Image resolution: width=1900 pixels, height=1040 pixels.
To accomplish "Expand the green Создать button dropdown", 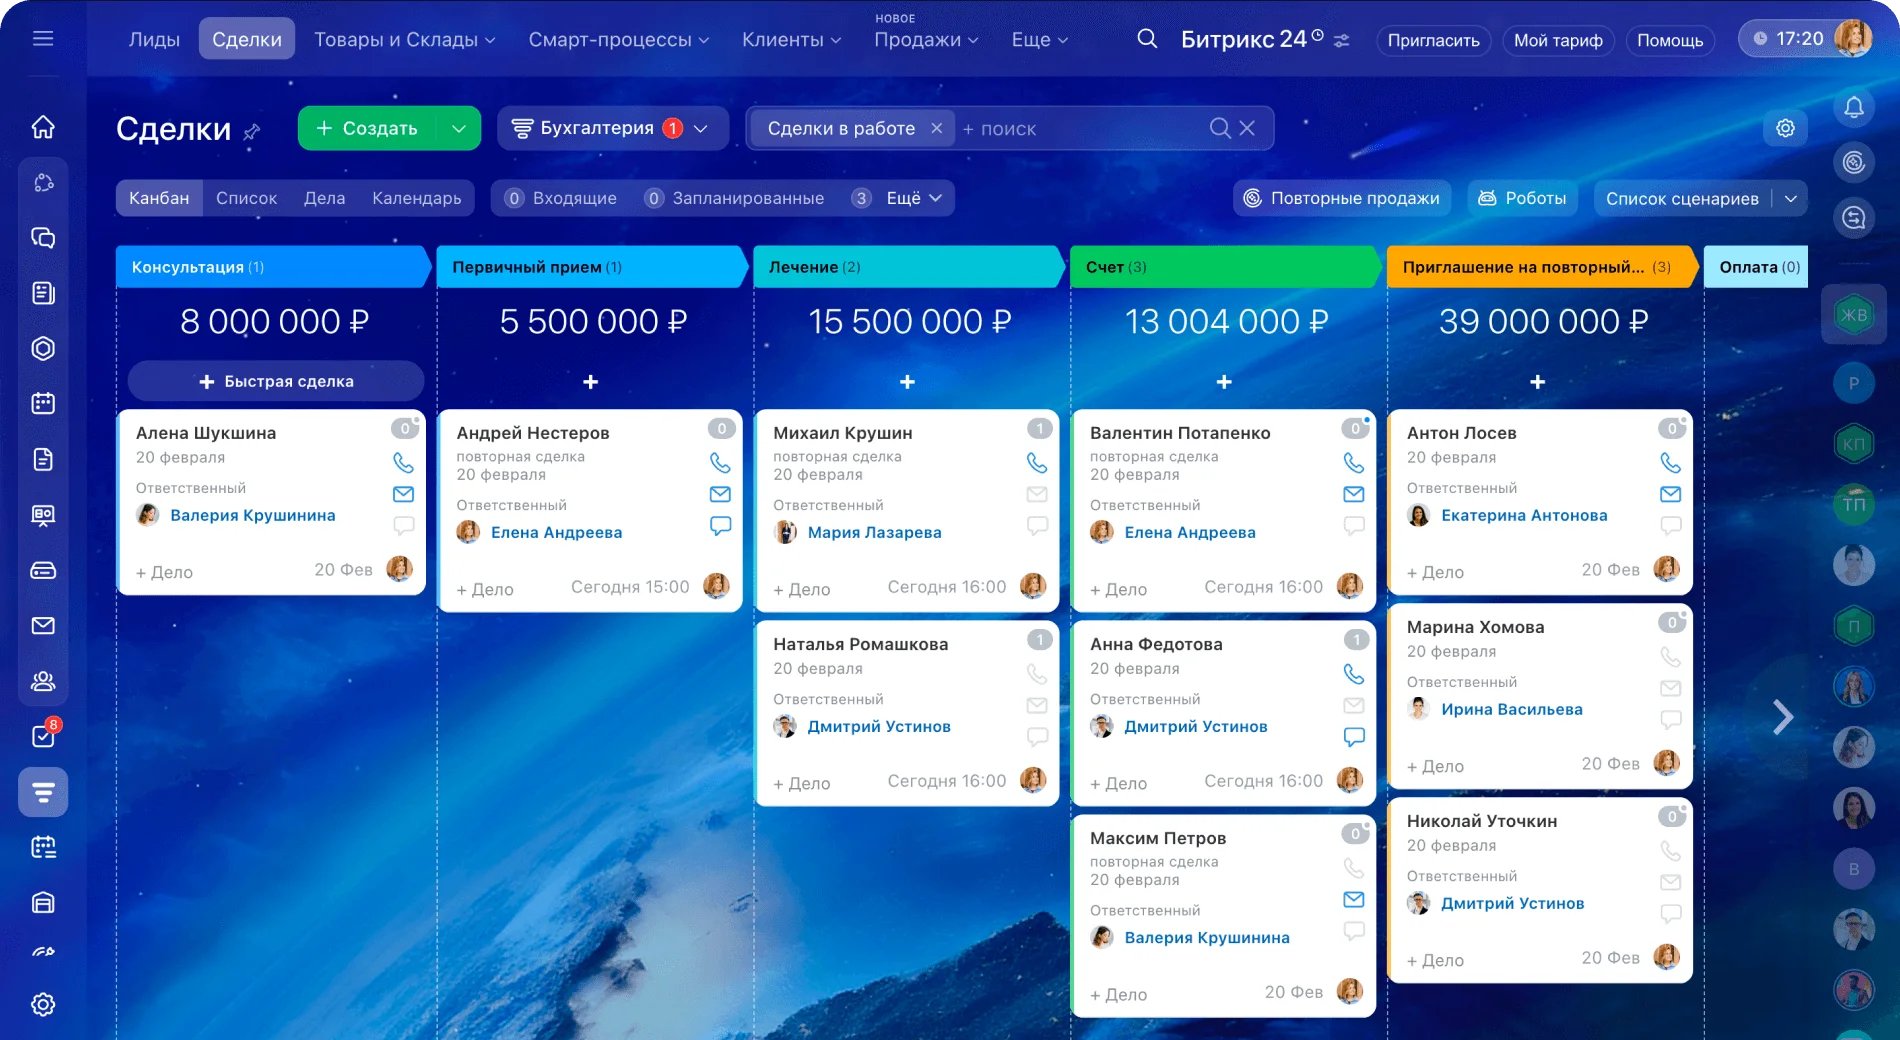I will [459, 128].
